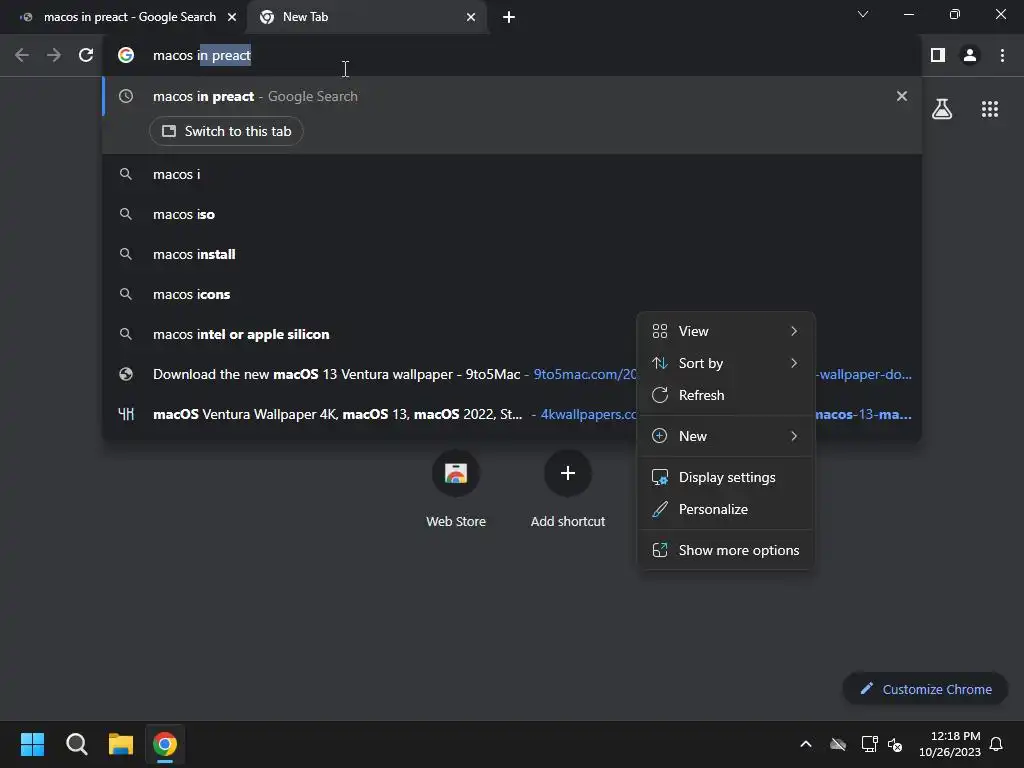Select 'macos in preact - Google Search' suggestion
The height and width of the screenshot is (768, 1024).
512,96
